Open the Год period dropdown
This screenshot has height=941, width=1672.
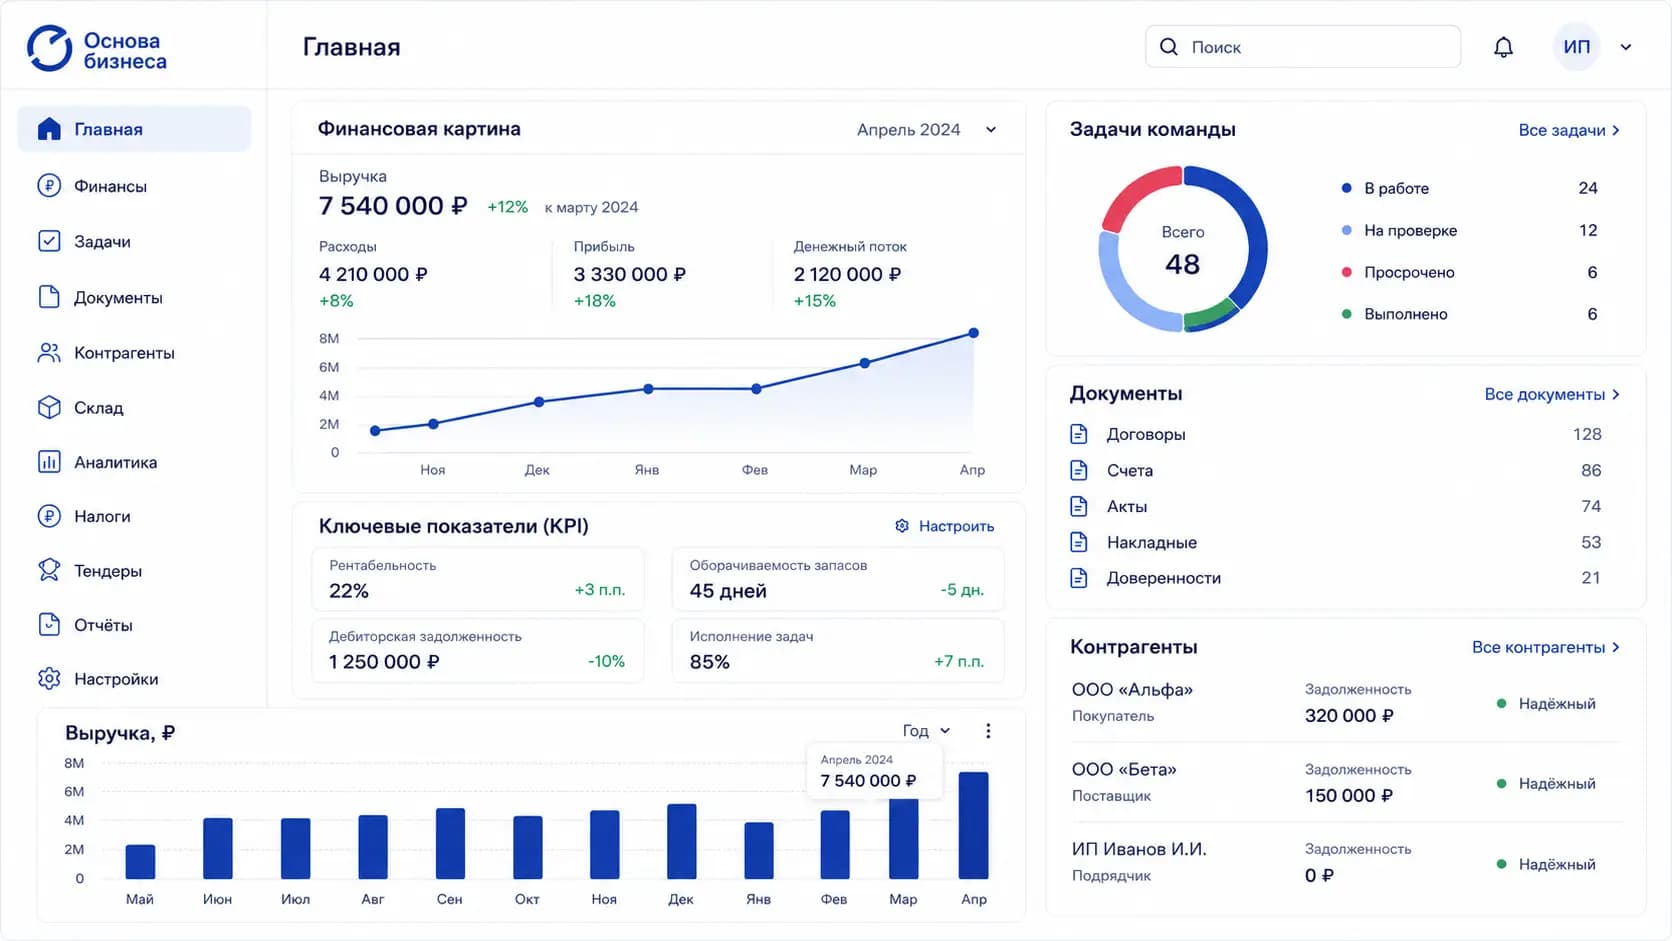927,731
